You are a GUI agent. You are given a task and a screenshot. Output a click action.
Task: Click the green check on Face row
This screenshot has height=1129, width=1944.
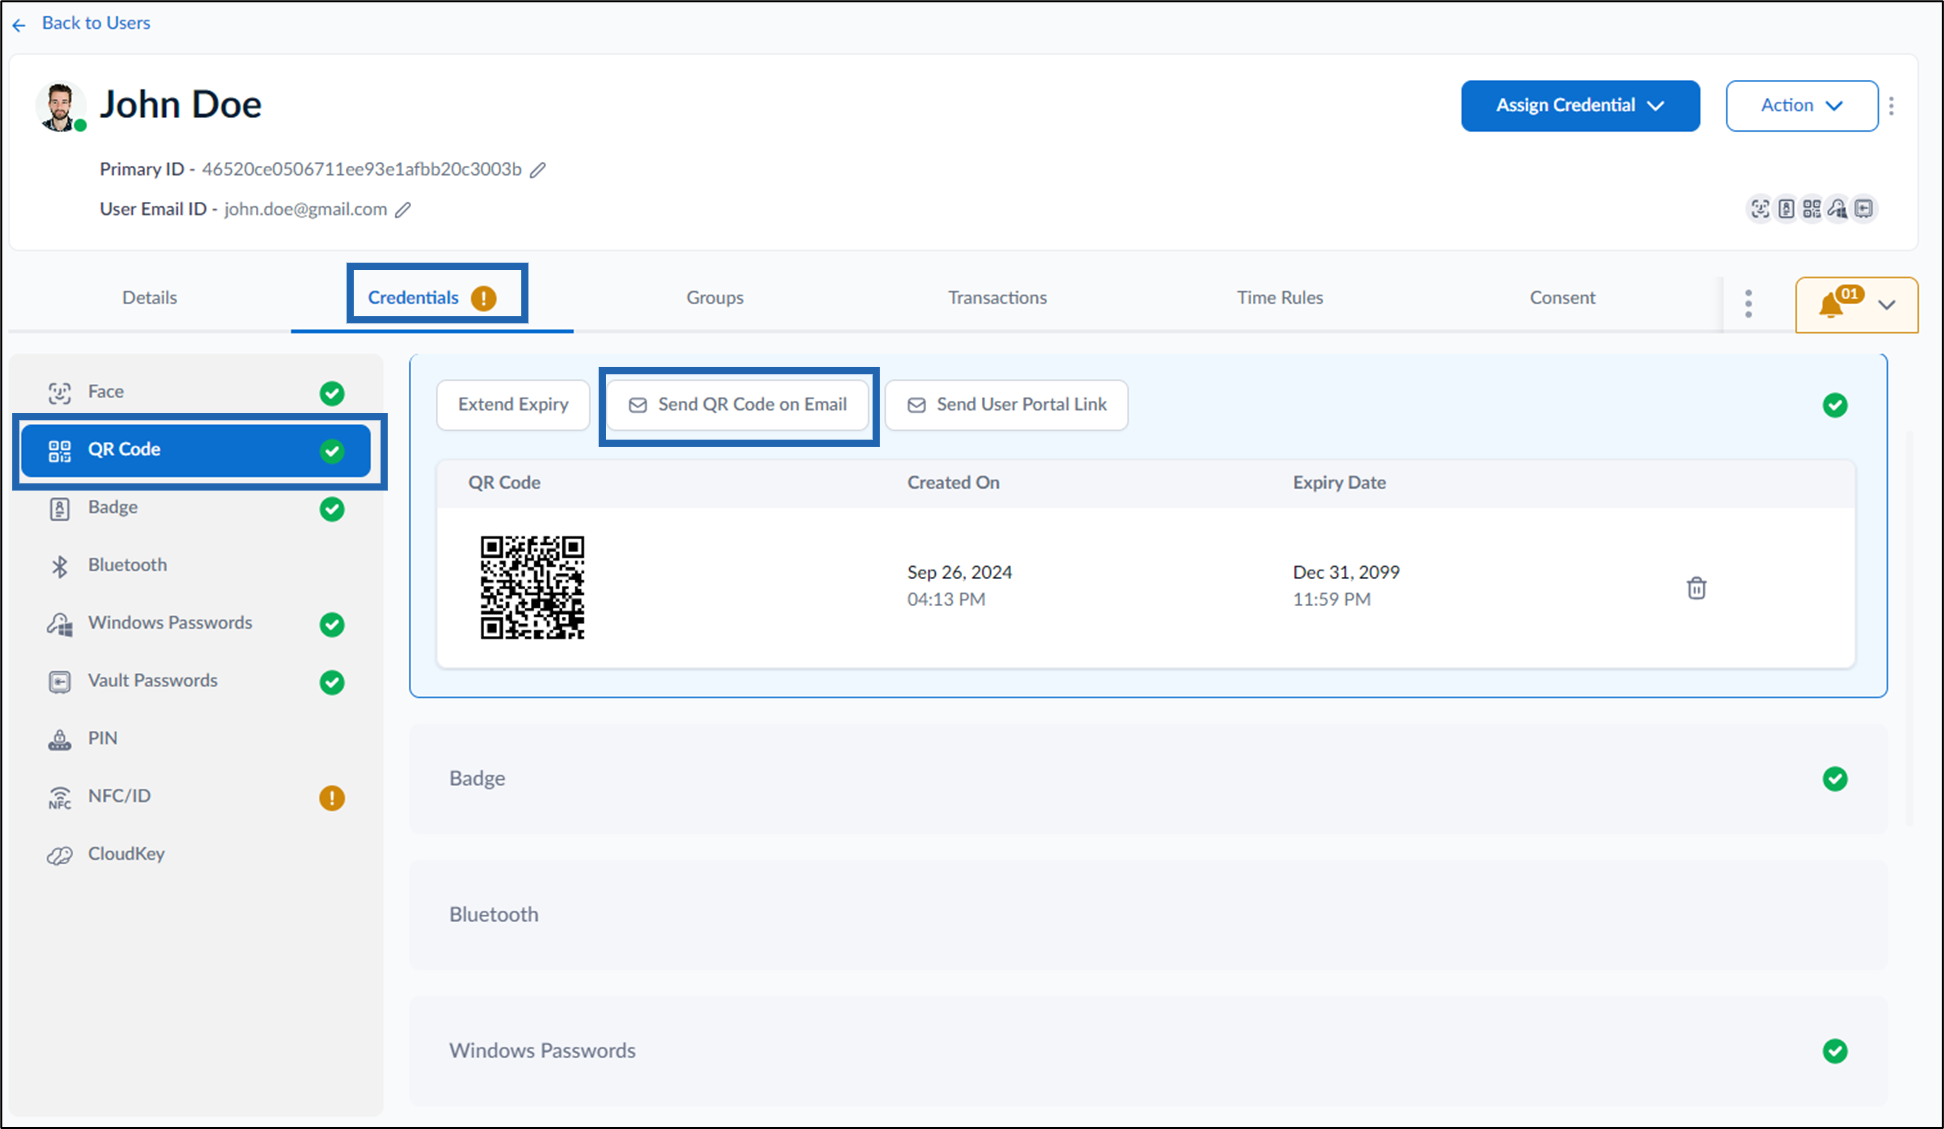click(332, 393)
